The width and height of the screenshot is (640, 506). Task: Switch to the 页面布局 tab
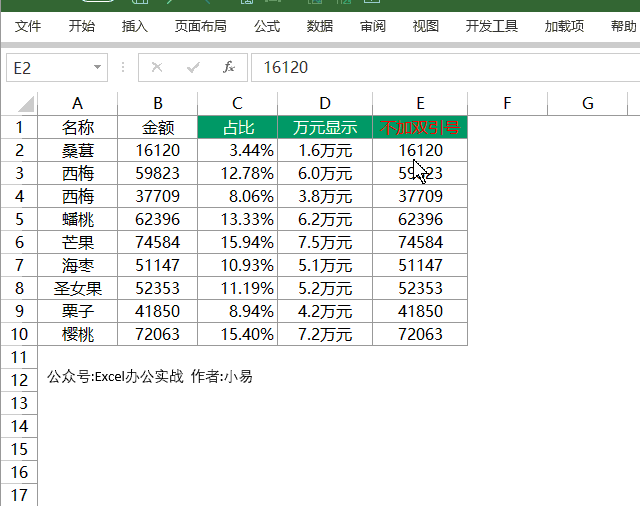(x=200, y=27)
